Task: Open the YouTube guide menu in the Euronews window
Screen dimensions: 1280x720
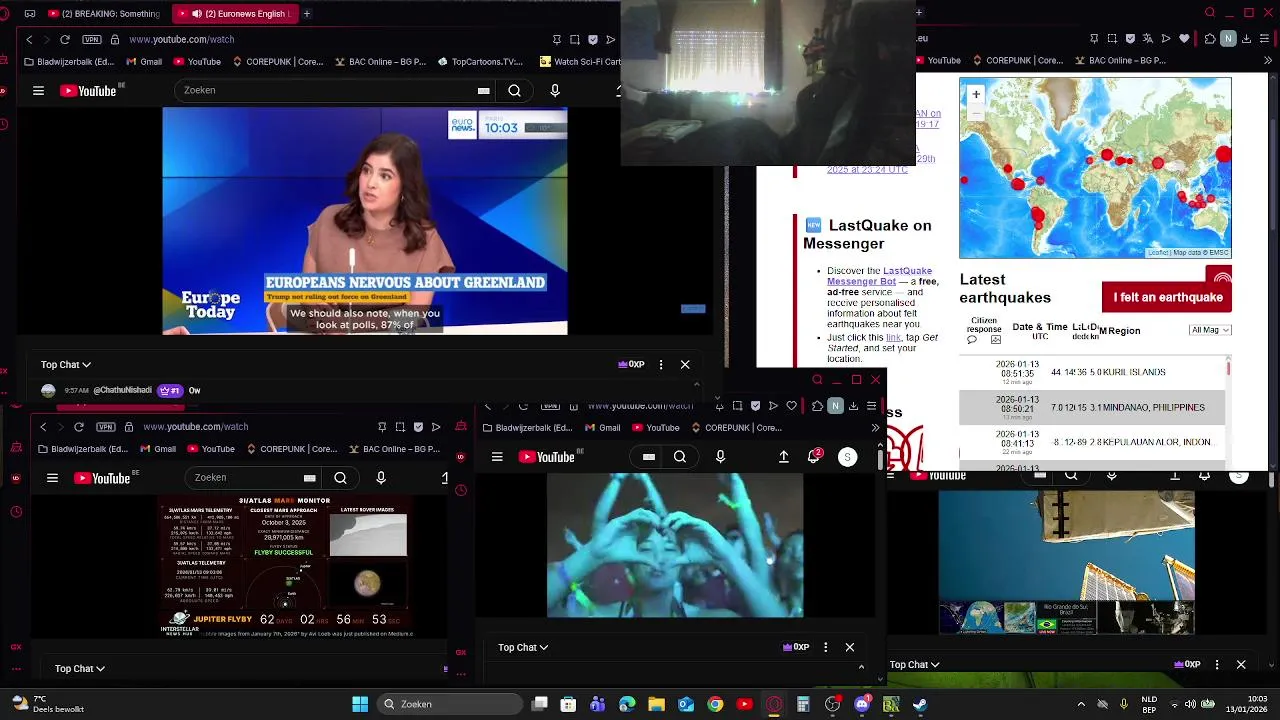Action: pyautogui.click(x=38, y=90)
